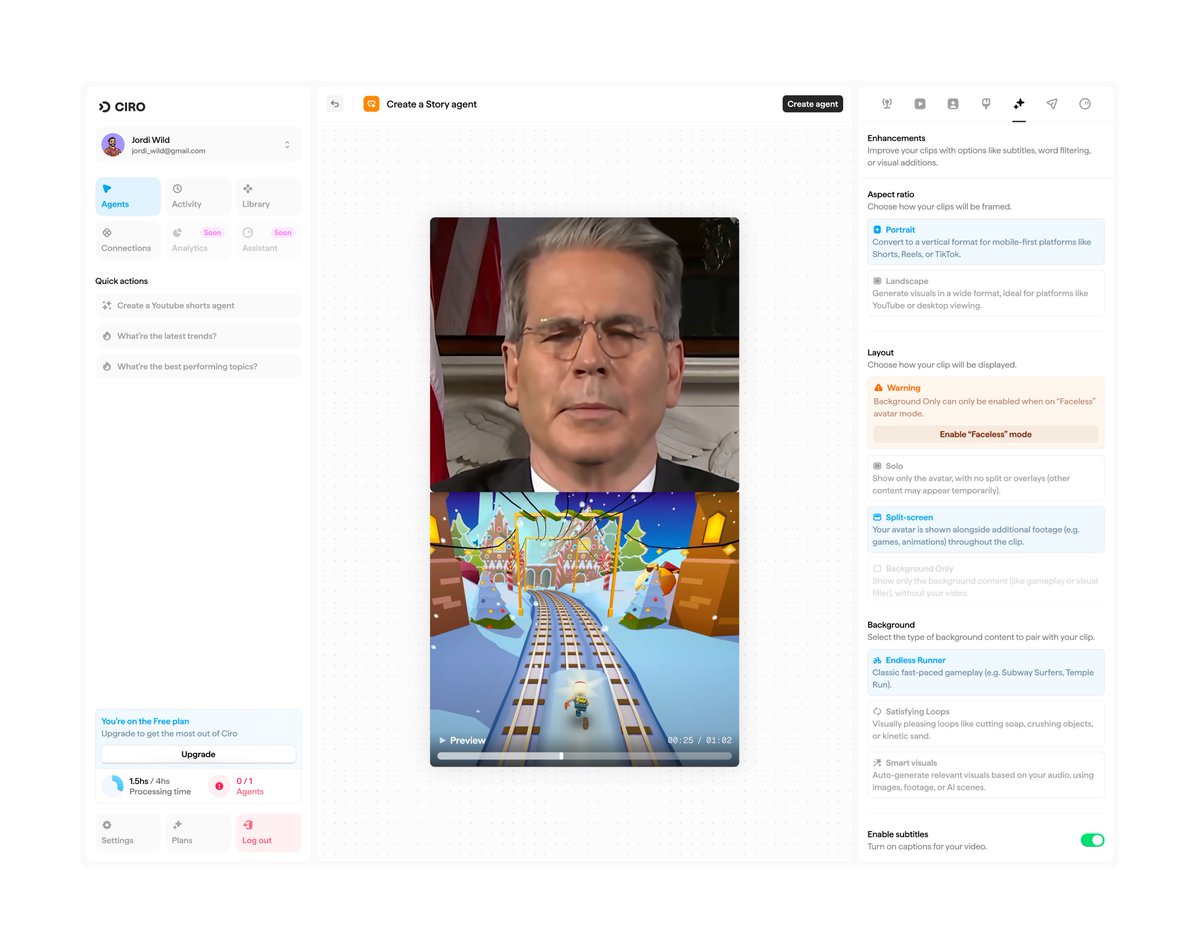
Task: Click the video progress bar
Action: click(584, 756)
